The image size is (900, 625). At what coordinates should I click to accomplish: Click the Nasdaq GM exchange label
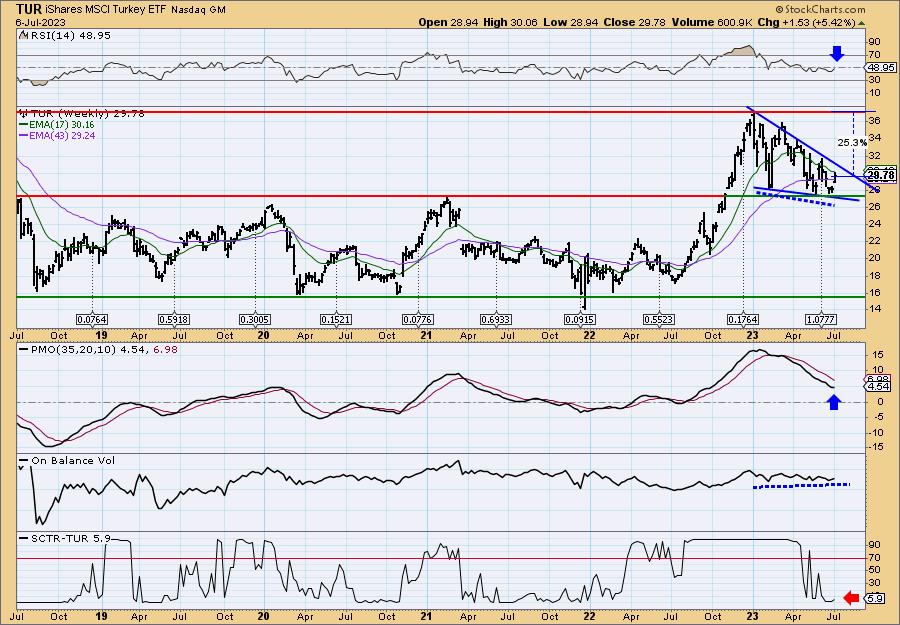coord(198,10)
